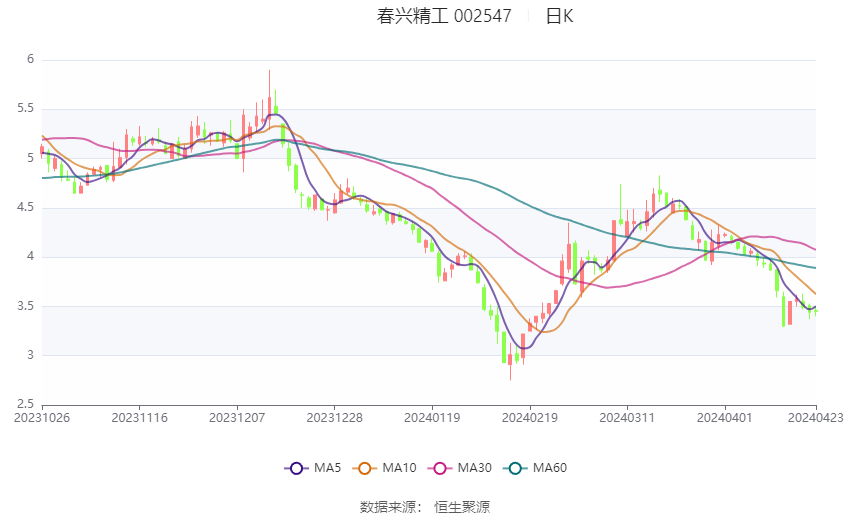Pick the 20240423 date on the x-axis

(x=816, y=416)
